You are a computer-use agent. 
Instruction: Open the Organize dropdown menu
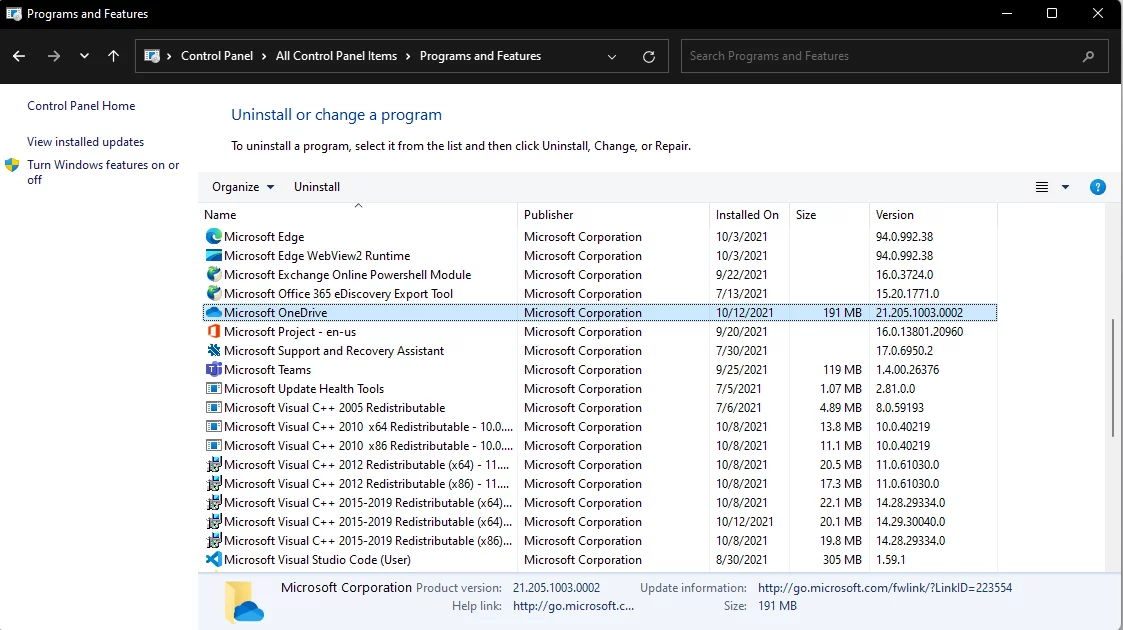243,187
